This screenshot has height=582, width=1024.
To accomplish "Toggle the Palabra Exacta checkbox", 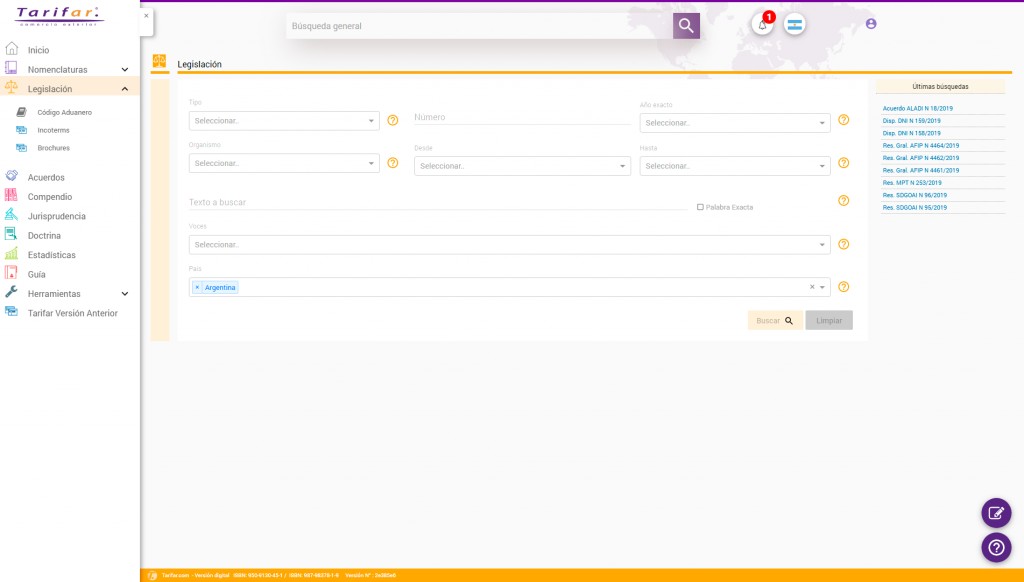I will tap(700, 207).
